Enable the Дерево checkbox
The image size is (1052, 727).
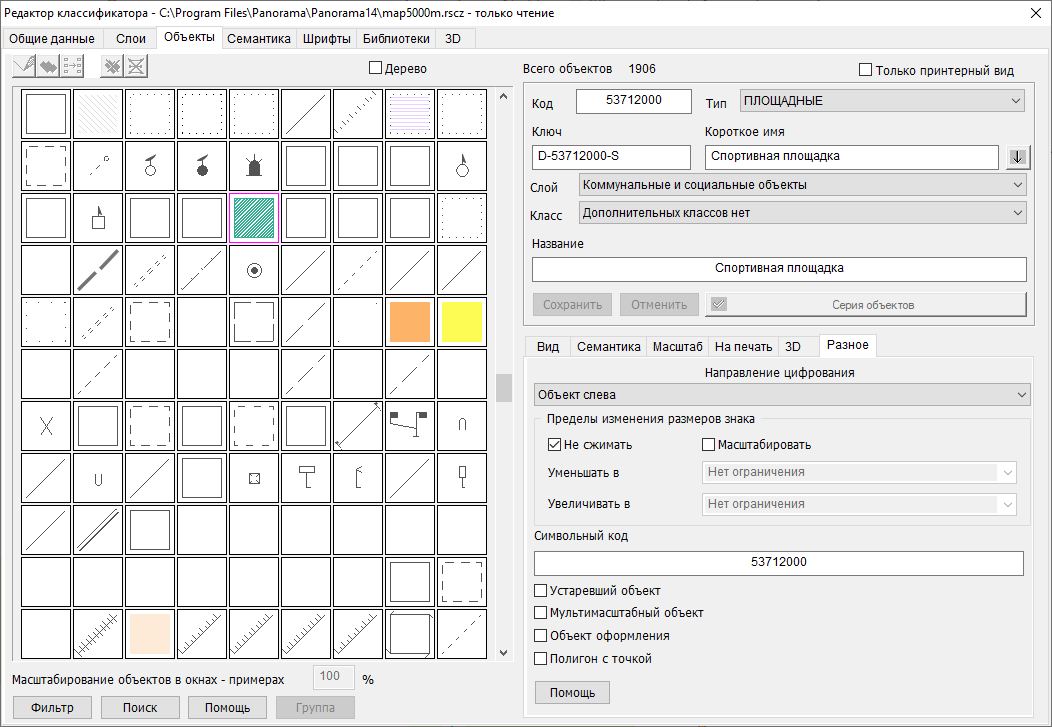pyautogui.click(x=376, y=69)
